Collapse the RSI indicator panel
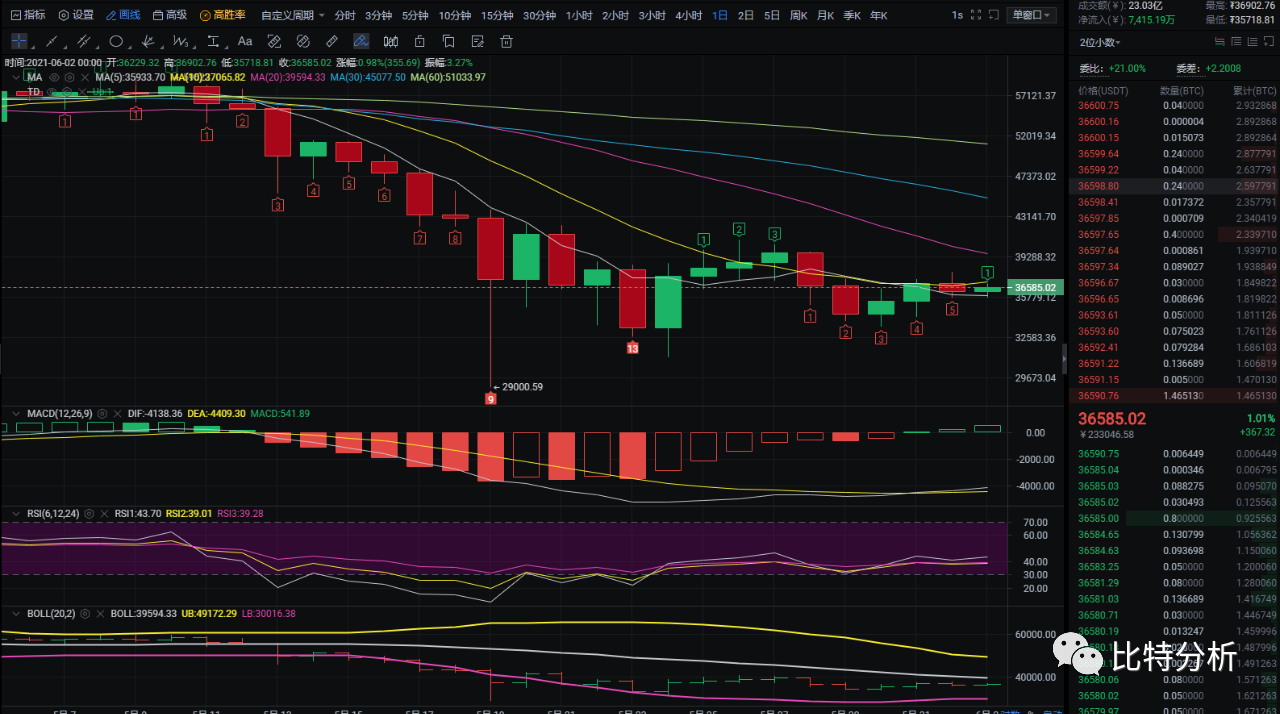The height and width of the screenshot is (714, 1280). coord(16,513)
